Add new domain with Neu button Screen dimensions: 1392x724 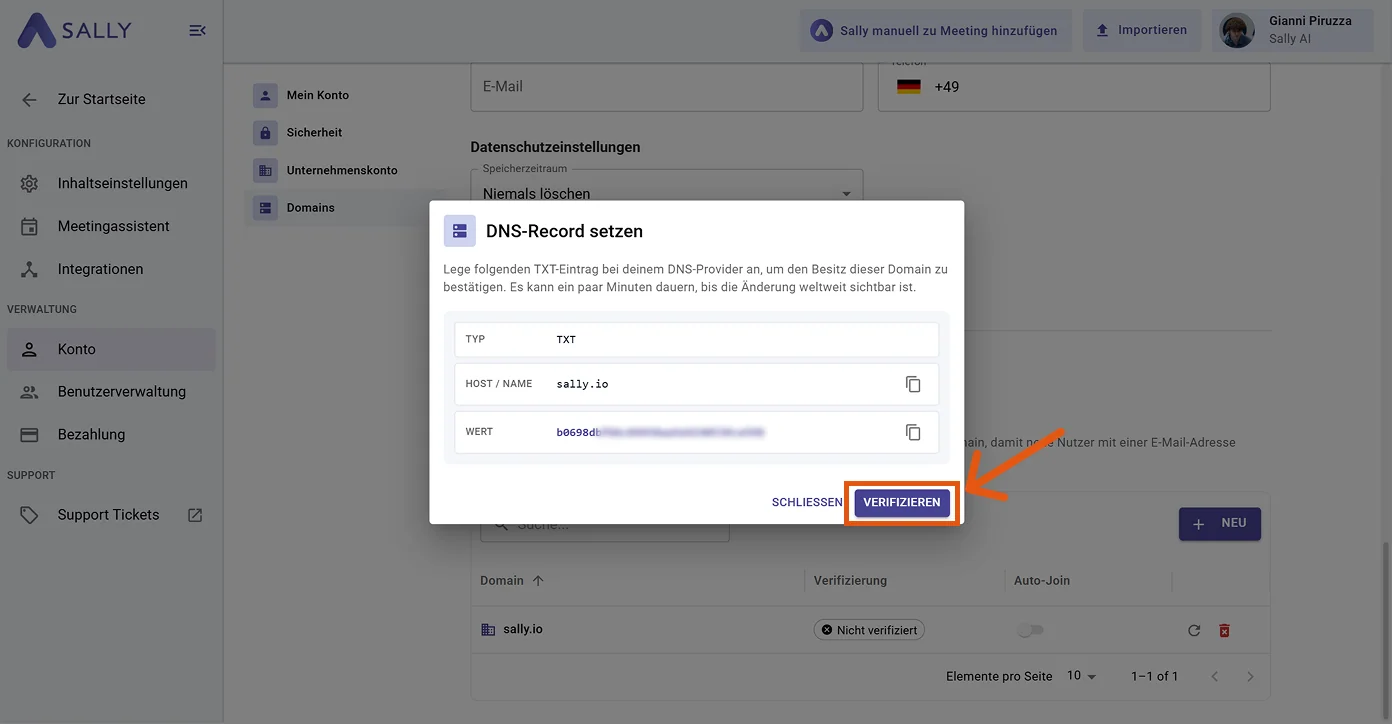1220,523
